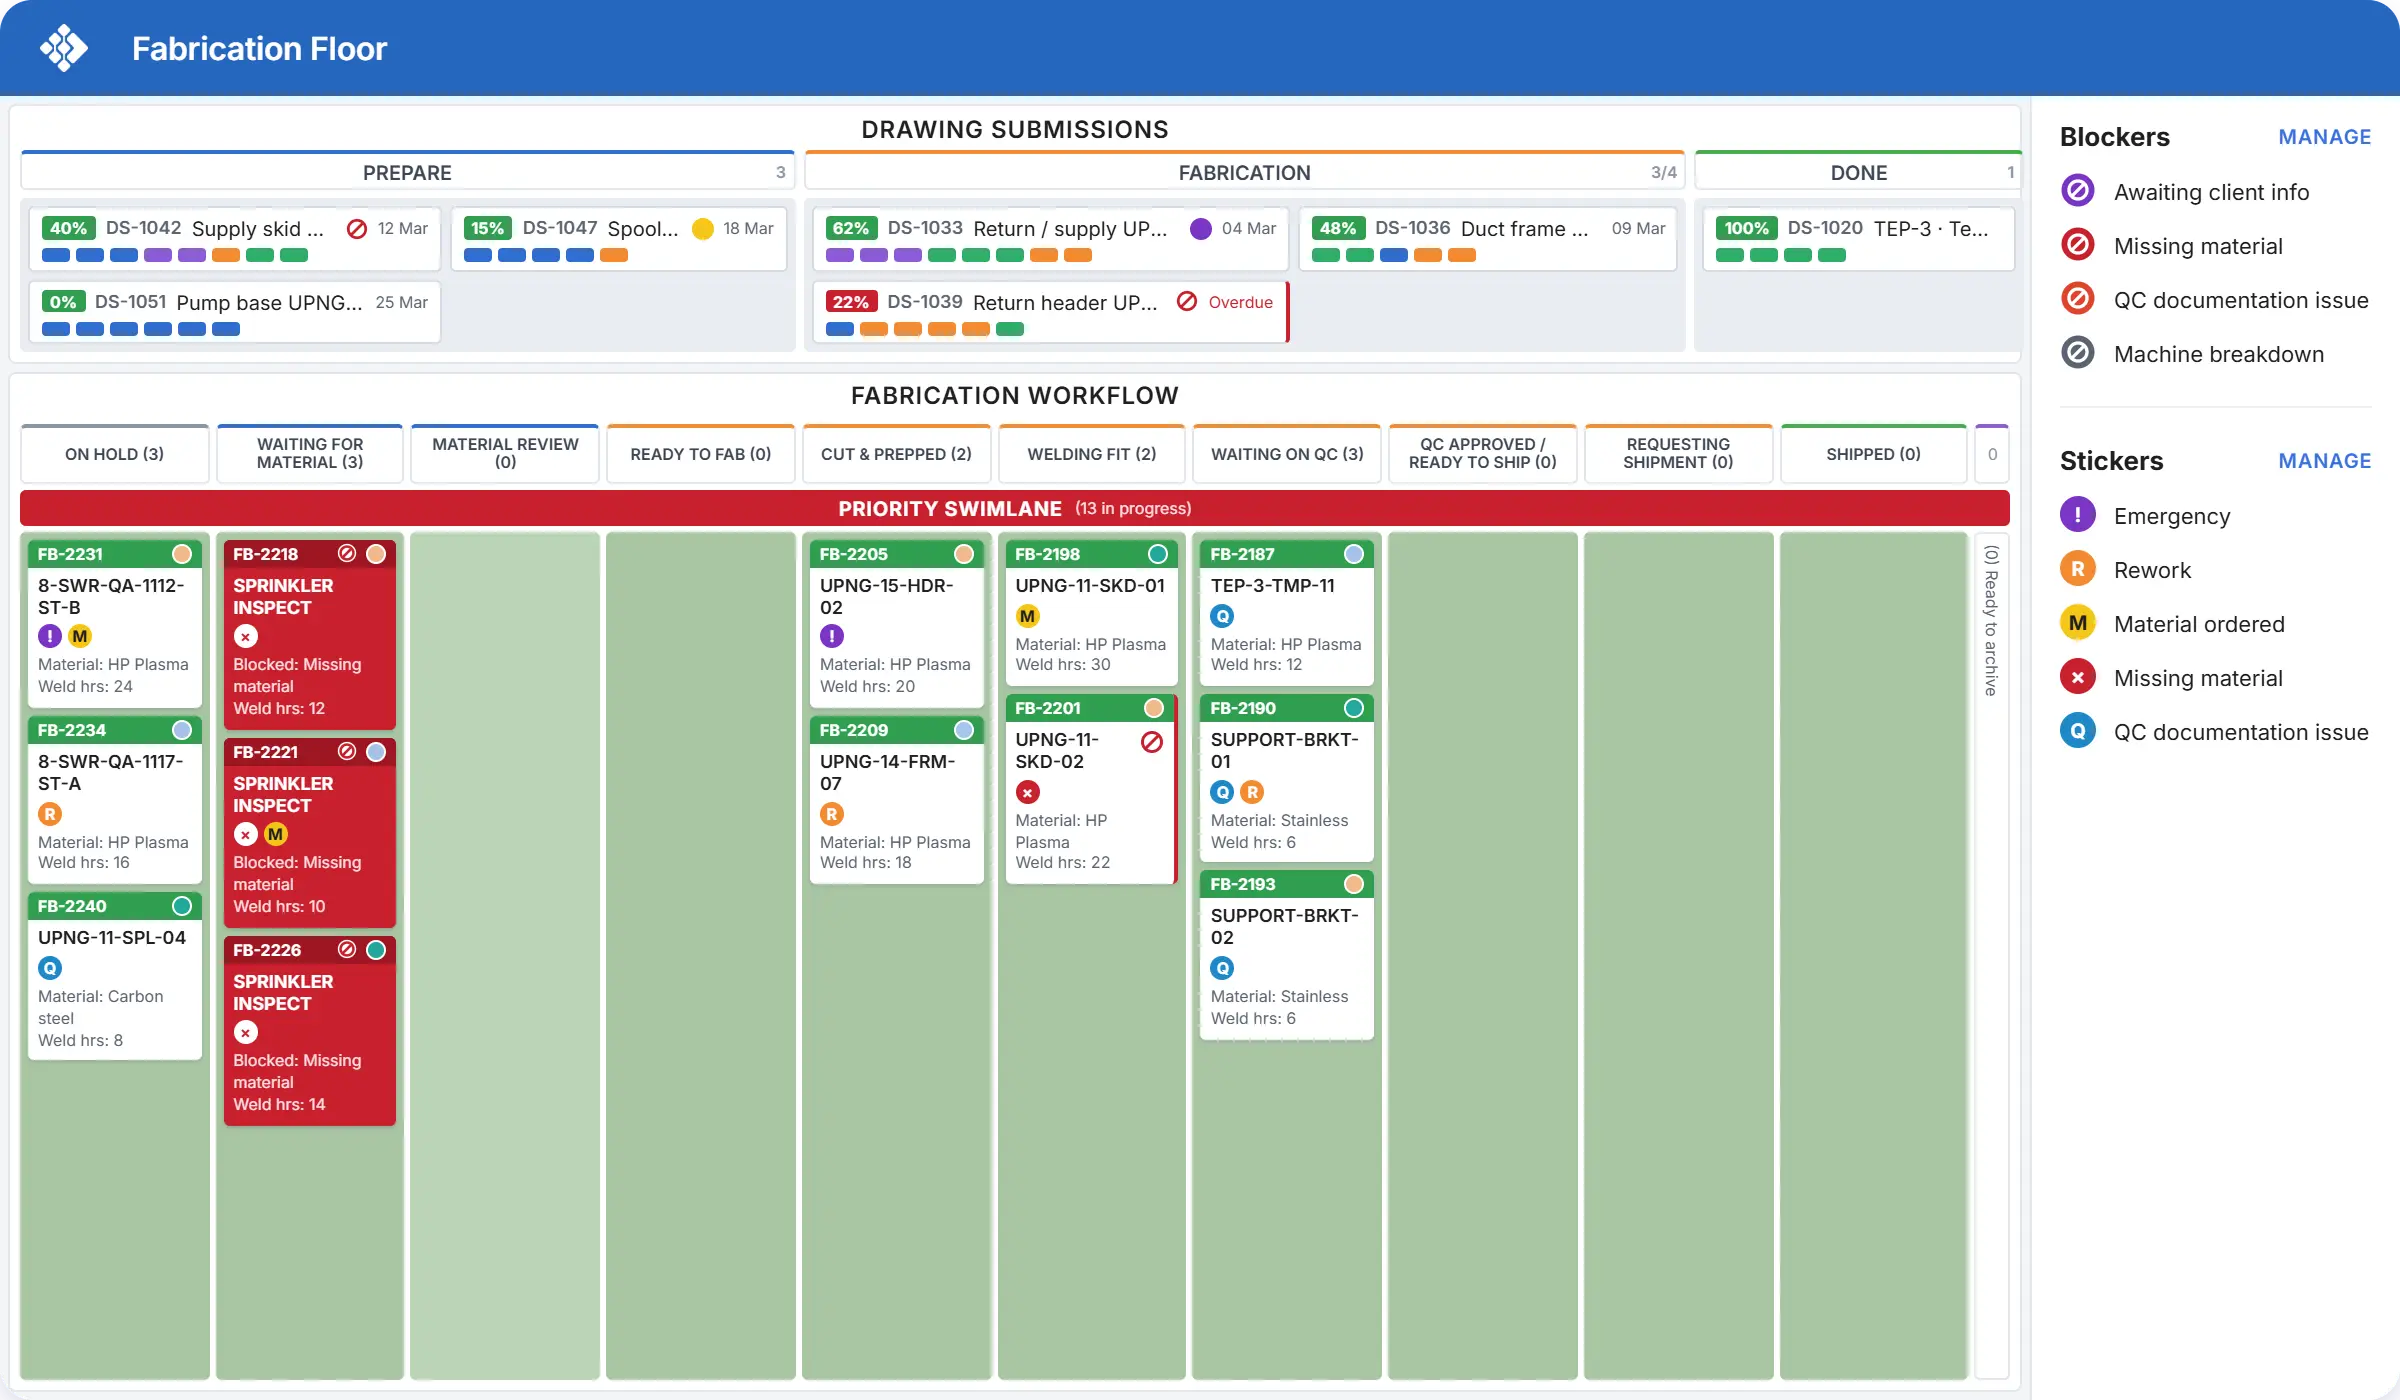Image resolution: width=2400 pixels, height=1400 pixels.
Task: Click the Overdue label on DS-1039
Action: click(x=1240, y=302)
